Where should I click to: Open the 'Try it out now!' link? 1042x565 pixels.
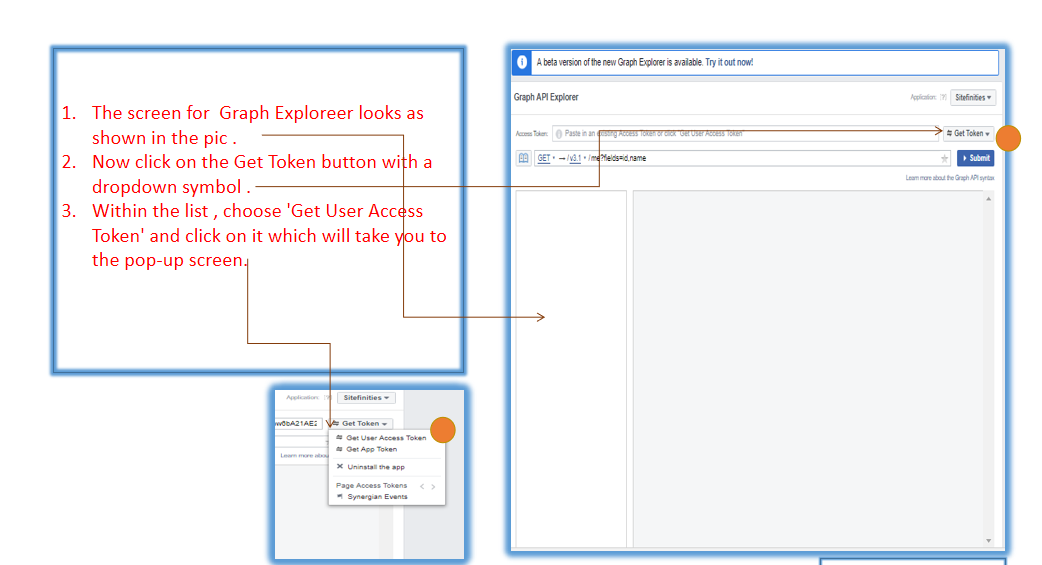tap(729, 62)
